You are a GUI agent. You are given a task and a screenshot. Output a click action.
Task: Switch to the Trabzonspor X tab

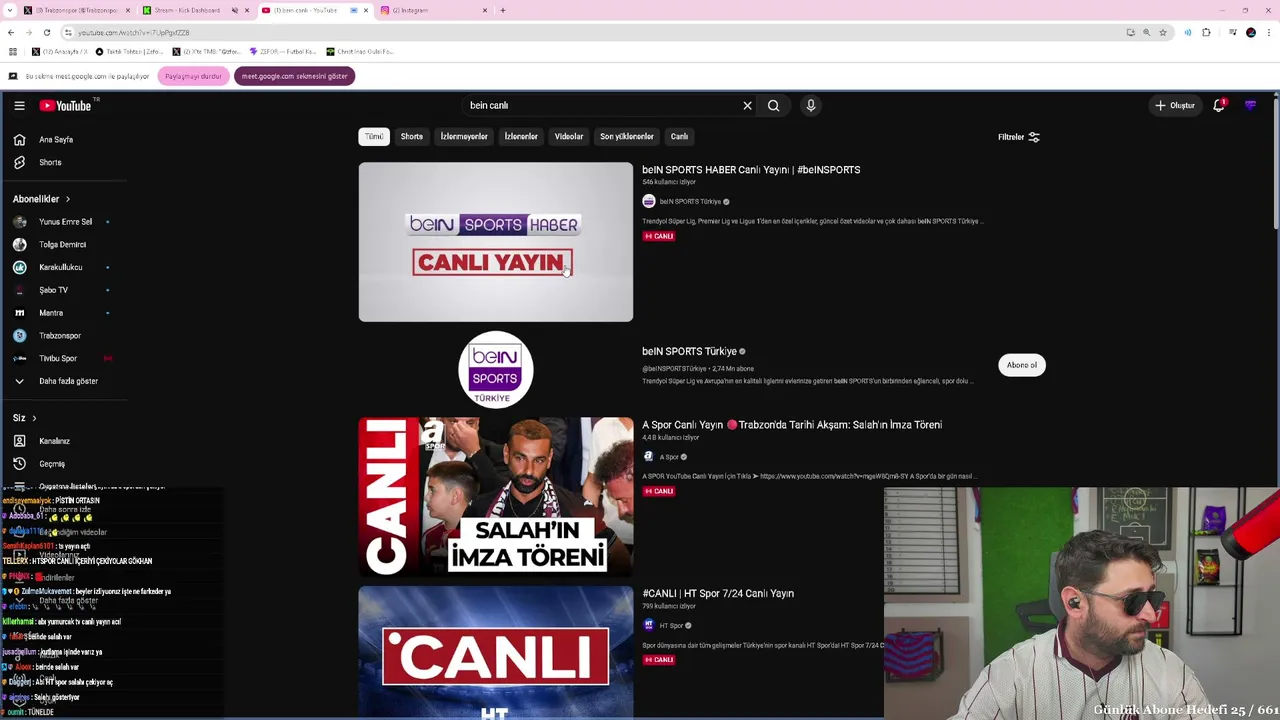pyautogui.click(x=77, y=10)
